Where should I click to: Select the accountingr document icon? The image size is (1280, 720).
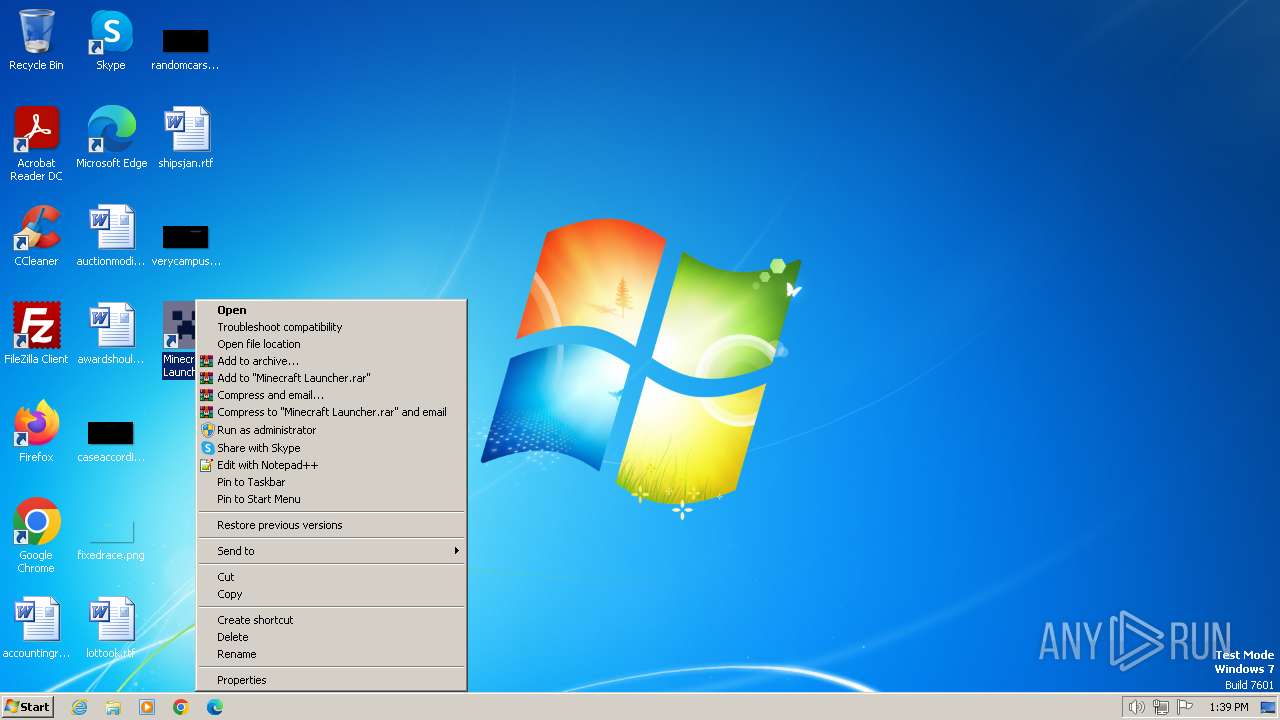(x=36, y=628)
